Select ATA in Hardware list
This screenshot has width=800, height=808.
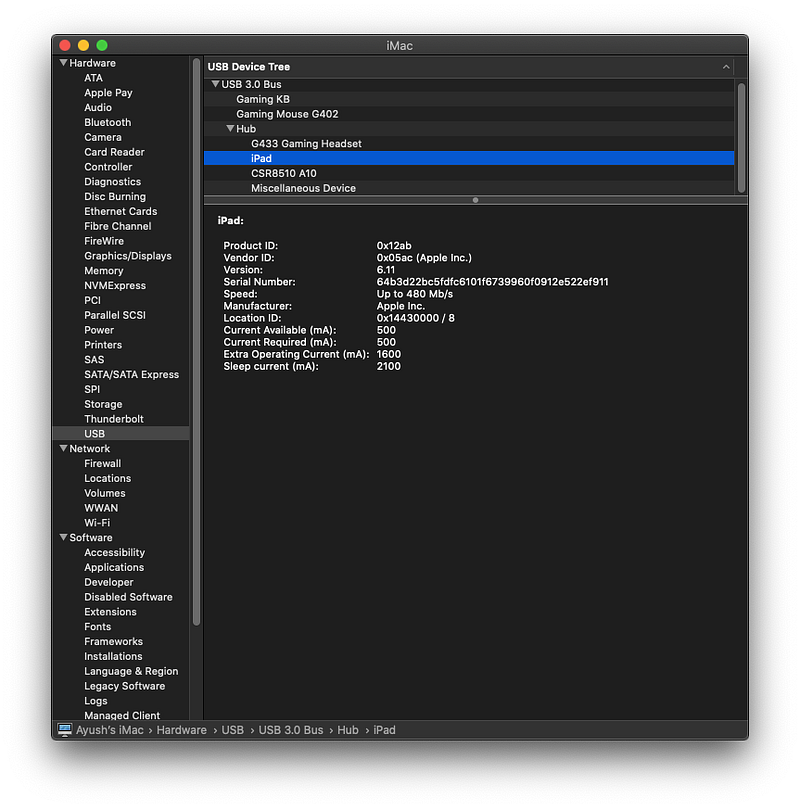pyautogui.click(x=93, y=78)
